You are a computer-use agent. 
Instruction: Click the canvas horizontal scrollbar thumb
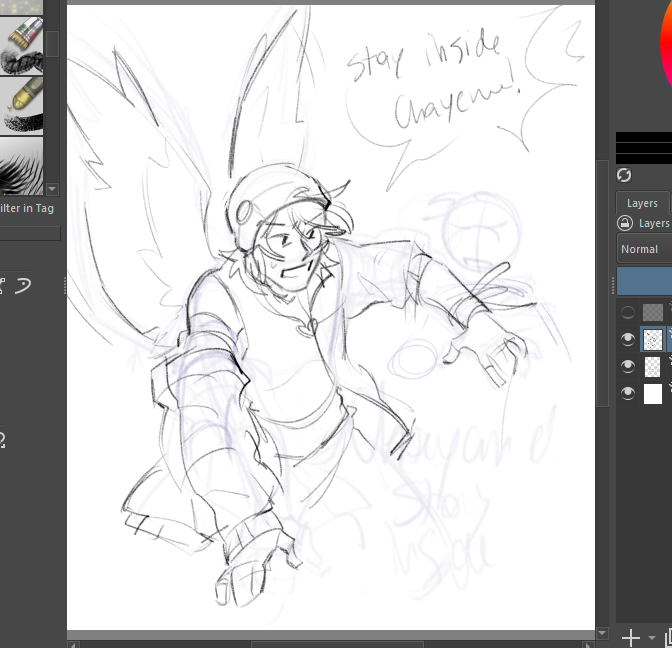click(337, 645)
